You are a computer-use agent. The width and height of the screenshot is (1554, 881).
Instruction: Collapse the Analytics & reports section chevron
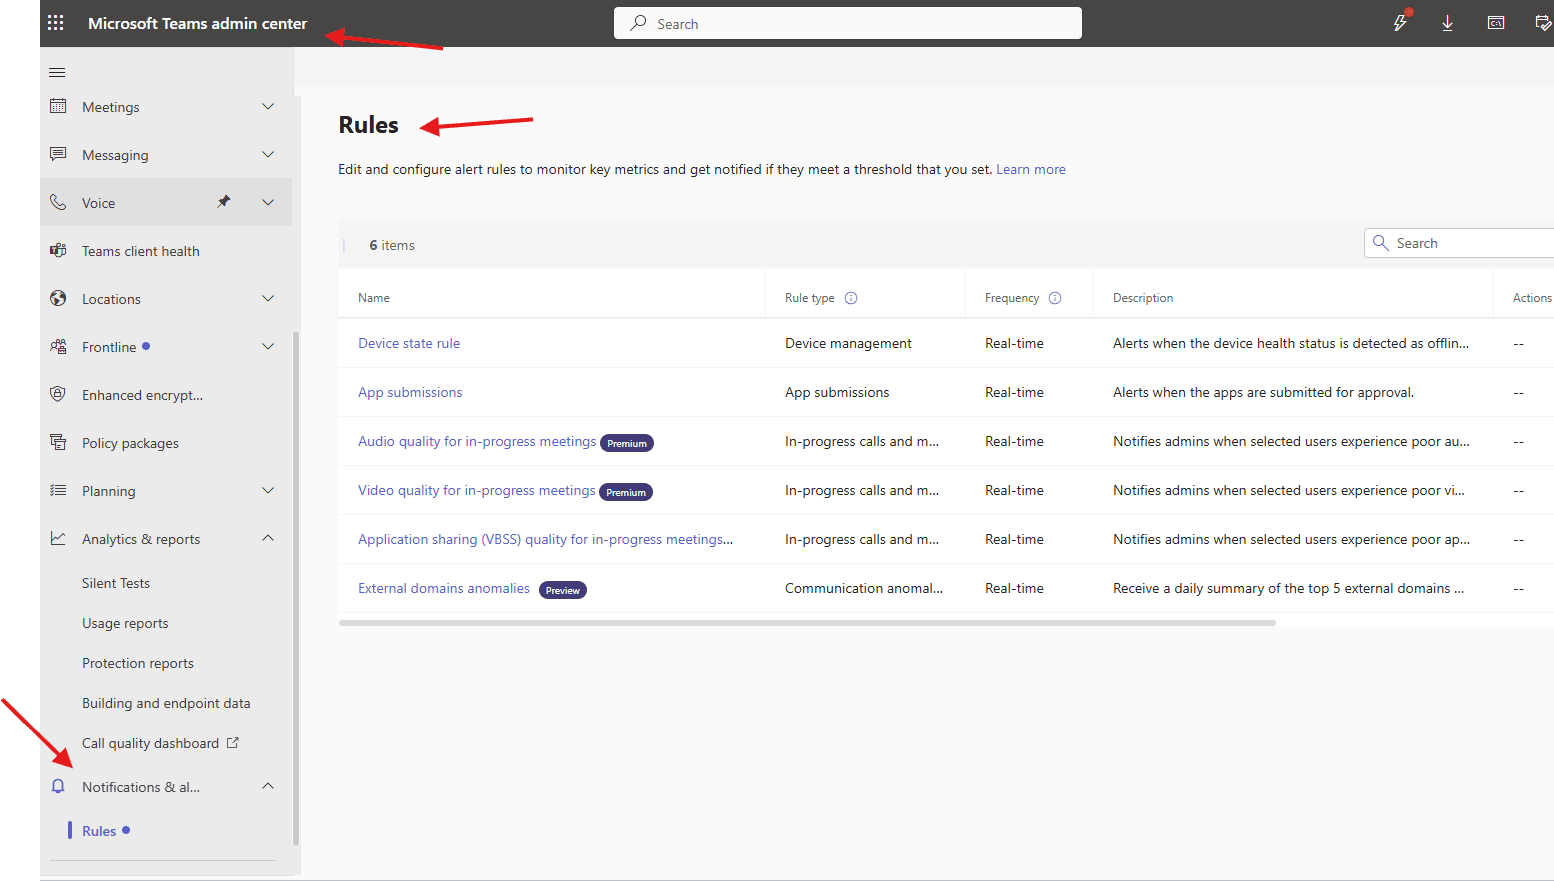point(268,538)
